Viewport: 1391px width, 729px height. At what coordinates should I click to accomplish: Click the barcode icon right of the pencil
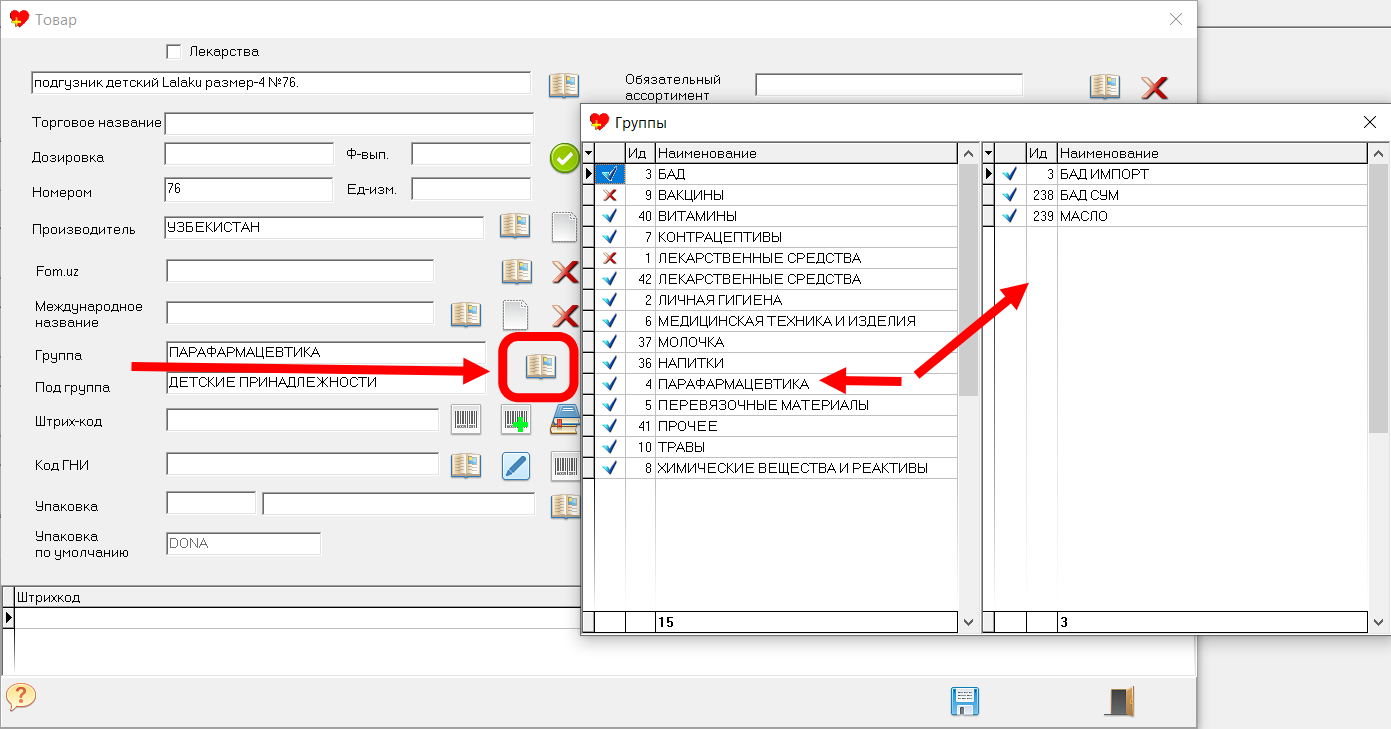pos(566,465)
